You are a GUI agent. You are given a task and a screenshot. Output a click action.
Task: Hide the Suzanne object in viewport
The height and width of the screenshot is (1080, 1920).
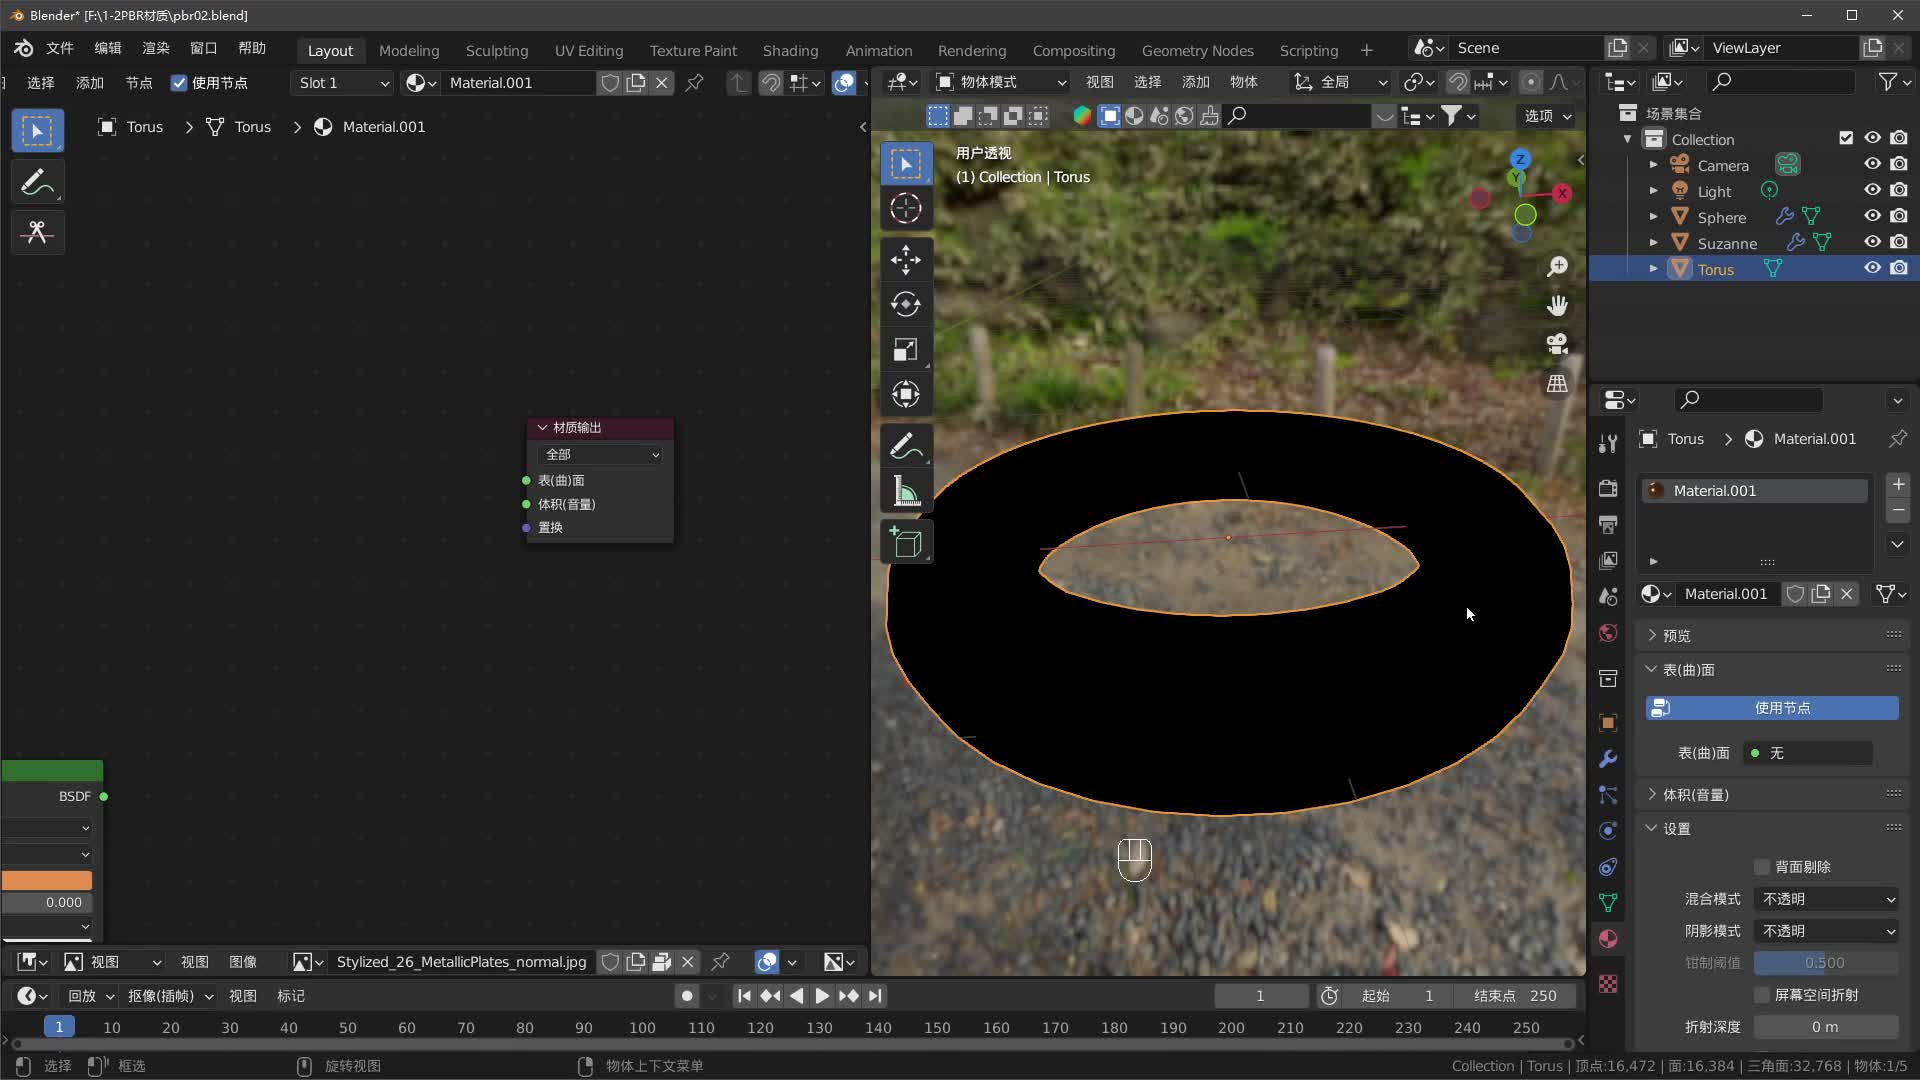[1872, 242]
